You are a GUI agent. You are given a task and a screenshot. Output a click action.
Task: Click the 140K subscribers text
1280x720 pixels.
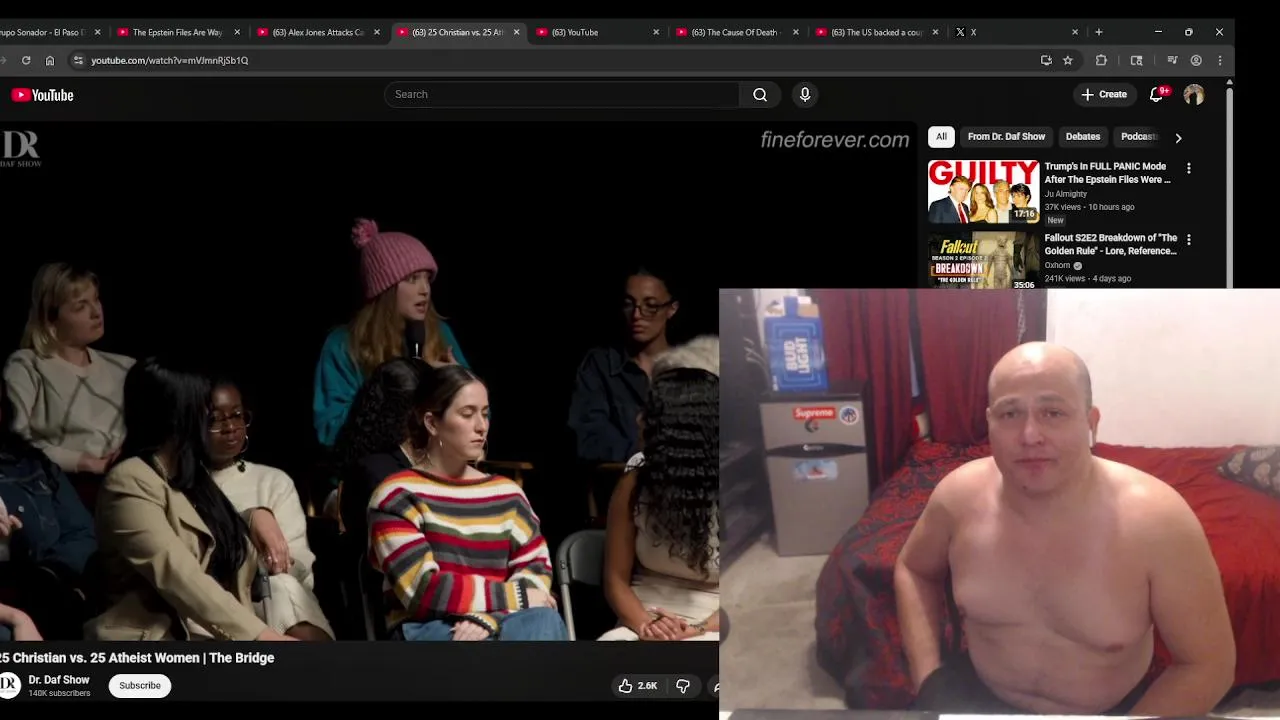click(59, 693)
